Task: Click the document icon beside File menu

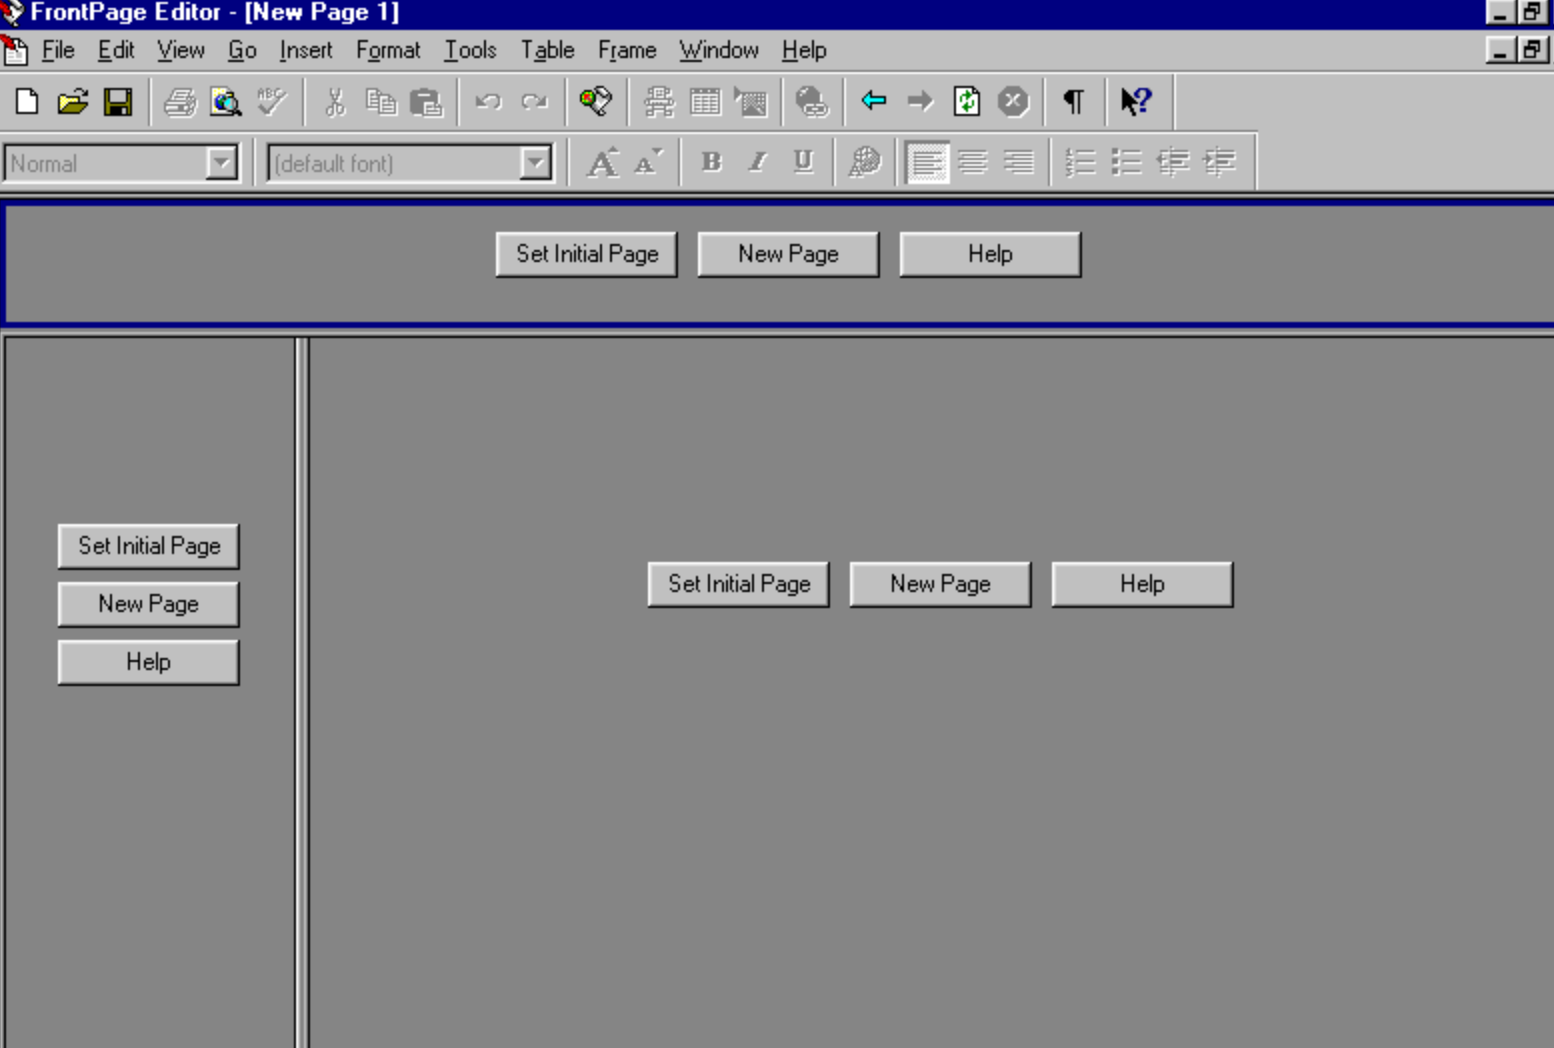Action: (14, 49)
